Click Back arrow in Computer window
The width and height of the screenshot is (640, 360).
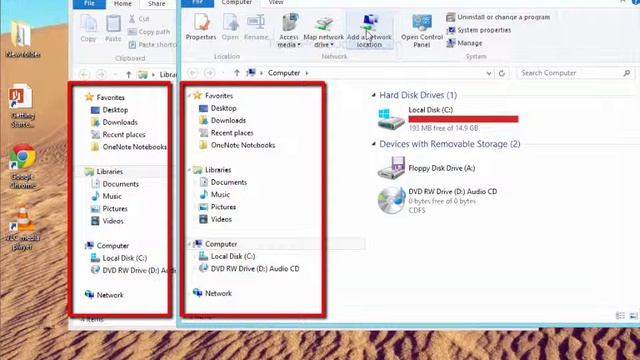pyautogui.click(x=193, y=73)
